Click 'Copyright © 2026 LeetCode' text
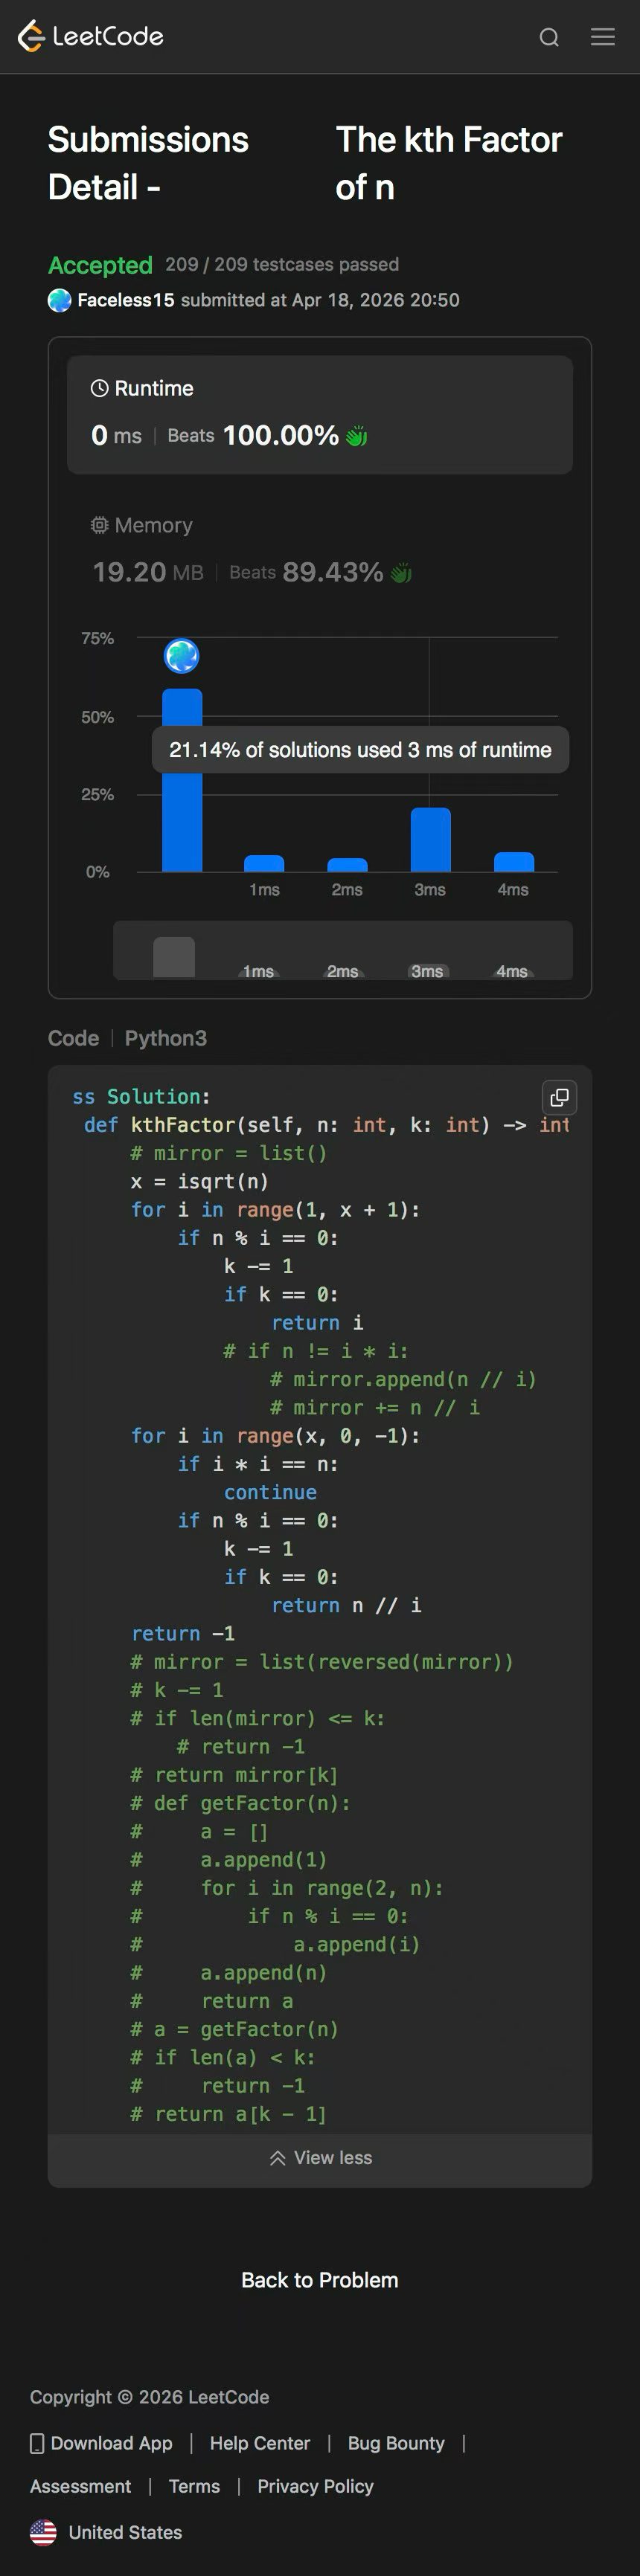This screenshot has width=640, height=2576. click(149, 2397)
